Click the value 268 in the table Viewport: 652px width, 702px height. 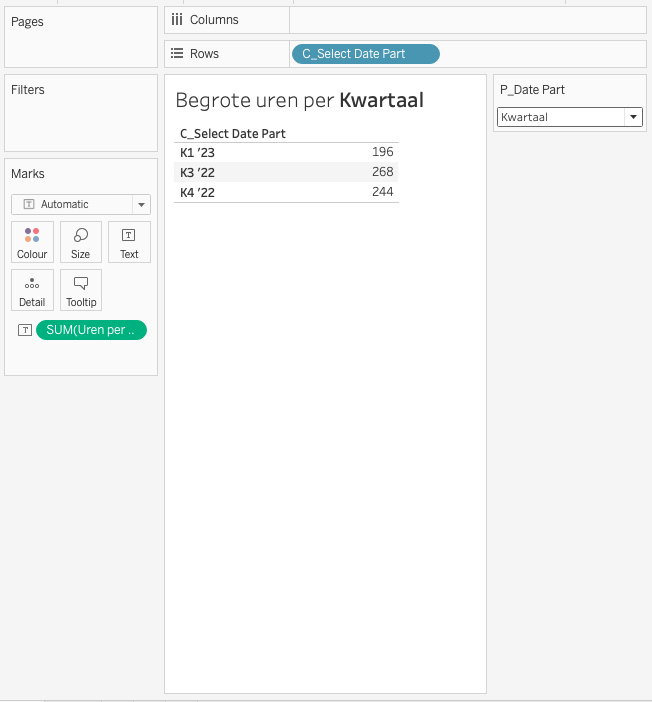click(381, 173)
